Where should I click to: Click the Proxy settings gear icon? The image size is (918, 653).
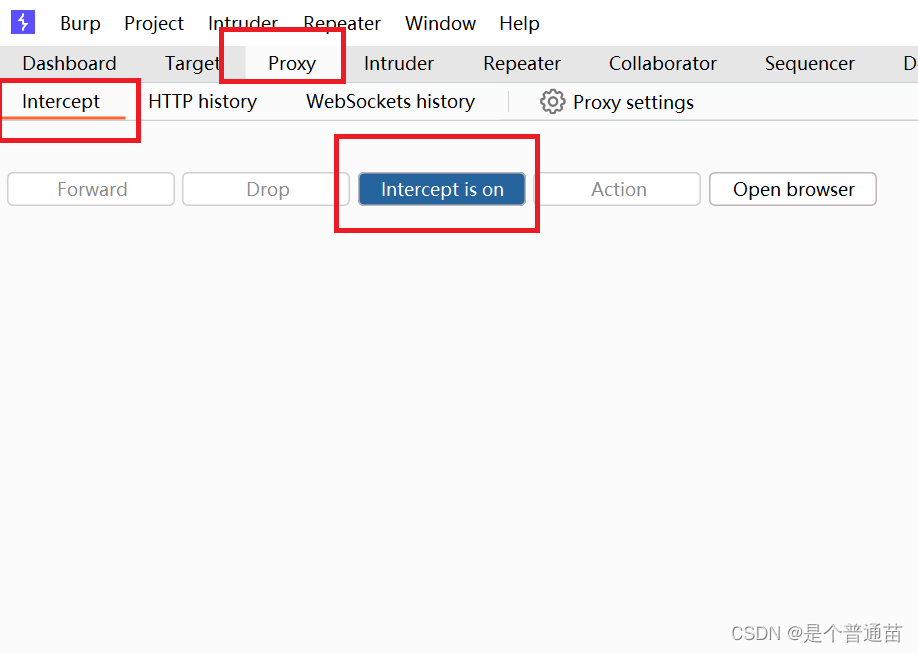[x=552, y=102]
